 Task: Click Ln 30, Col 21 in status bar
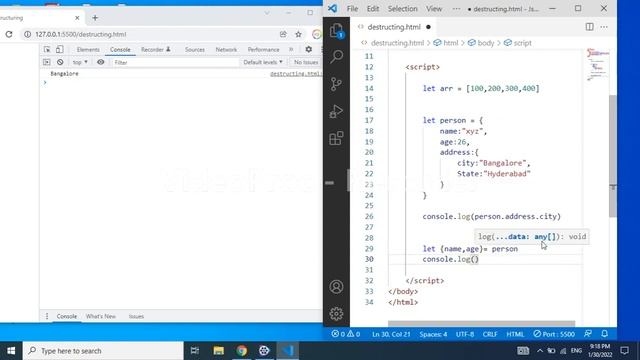pos(391,334)
